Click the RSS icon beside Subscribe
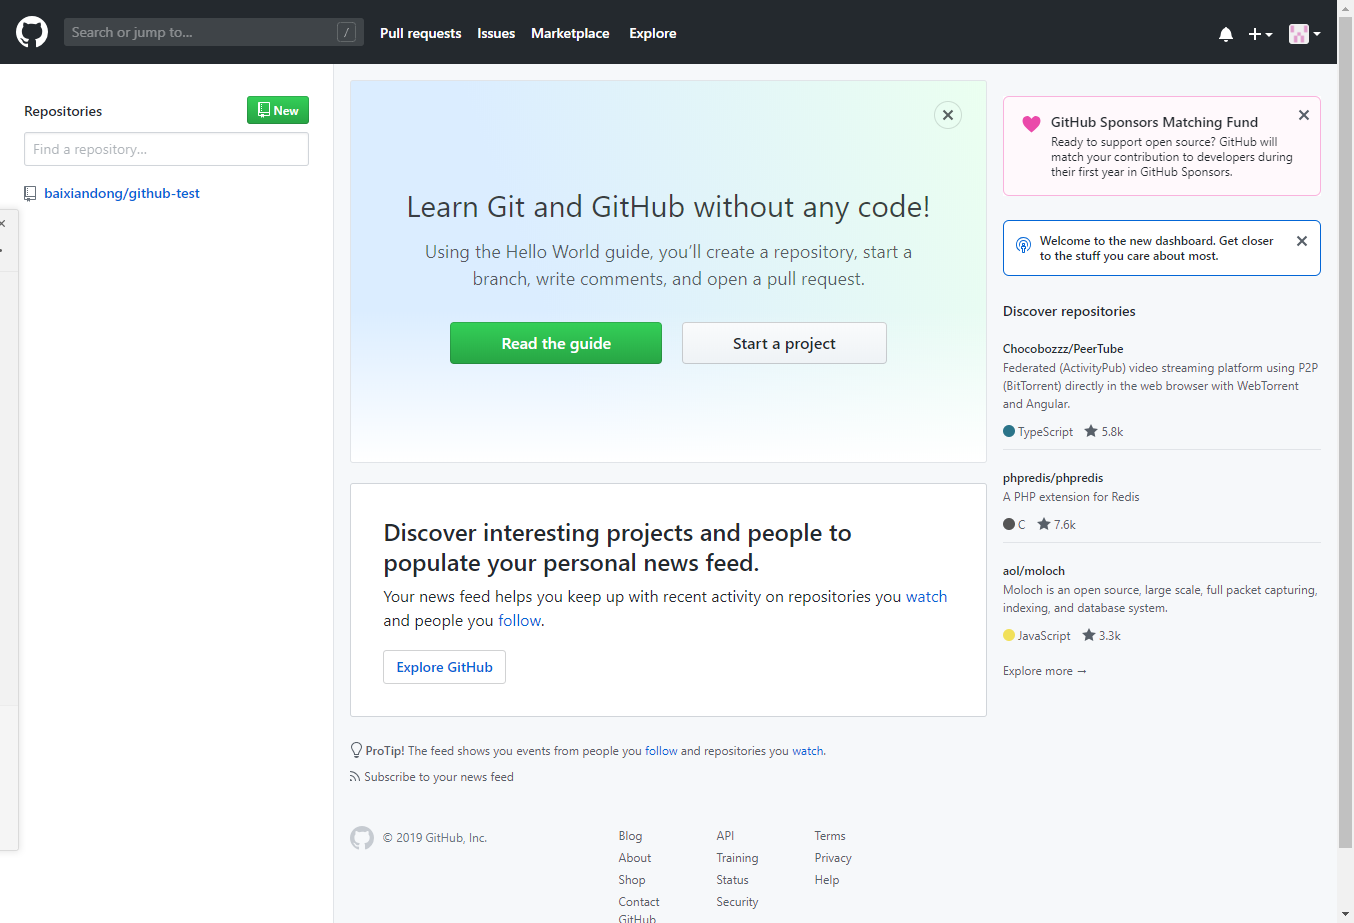The image size is (1354, 923). point(355,777)
